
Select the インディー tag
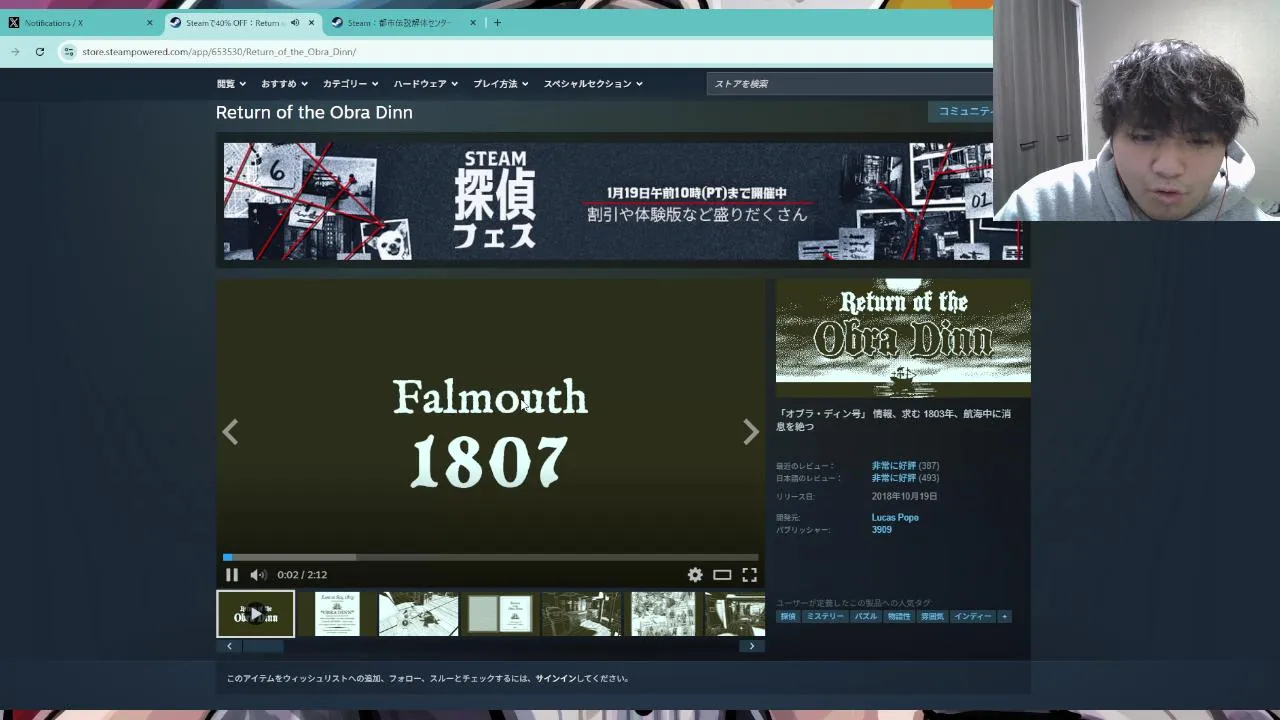click(973, 617)
